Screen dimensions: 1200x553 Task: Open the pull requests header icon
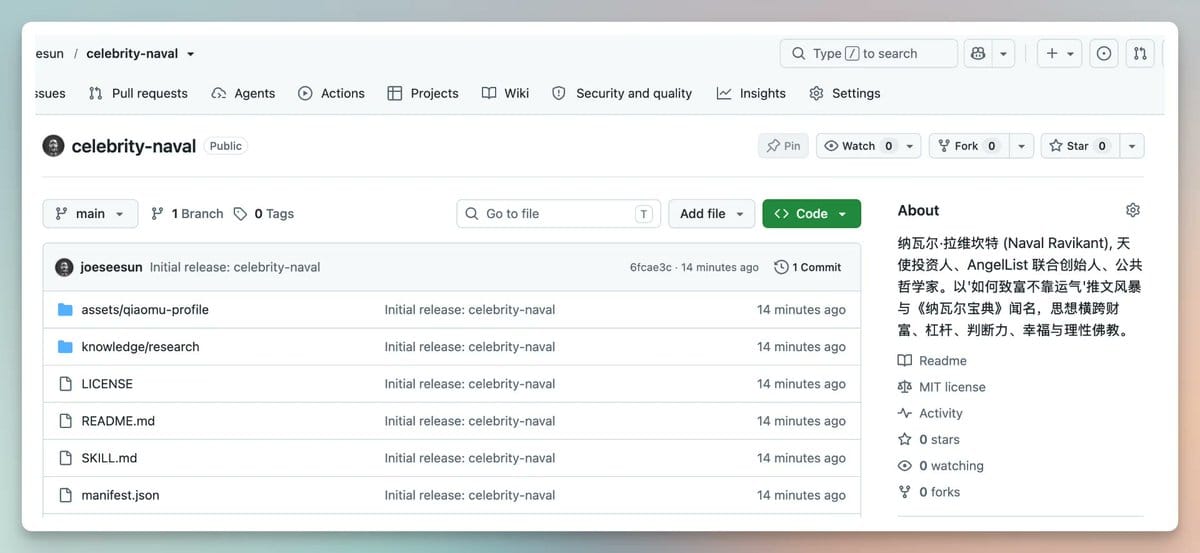coord(1140,54)
